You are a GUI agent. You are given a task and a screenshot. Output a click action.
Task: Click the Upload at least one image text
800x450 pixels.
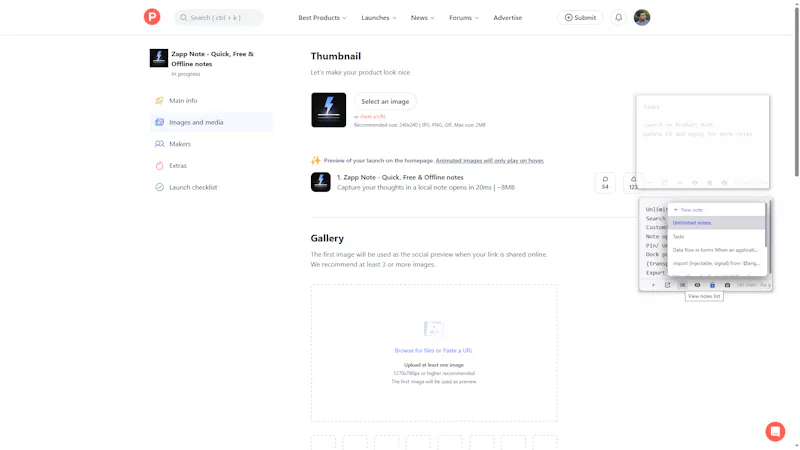(x=434, y=365)
